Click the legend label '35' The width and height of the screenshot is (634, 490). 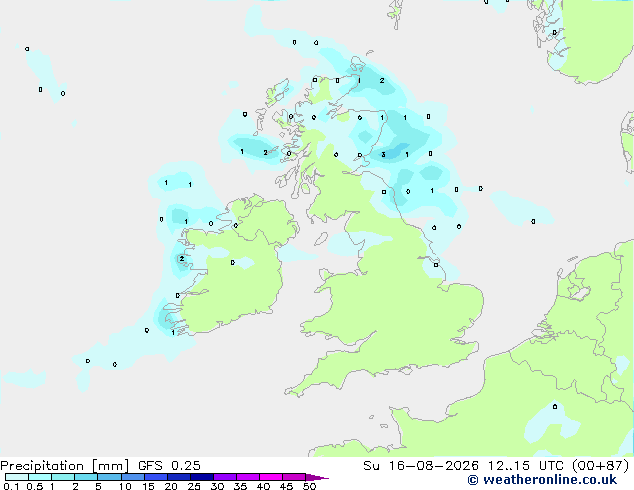[240, 486]
